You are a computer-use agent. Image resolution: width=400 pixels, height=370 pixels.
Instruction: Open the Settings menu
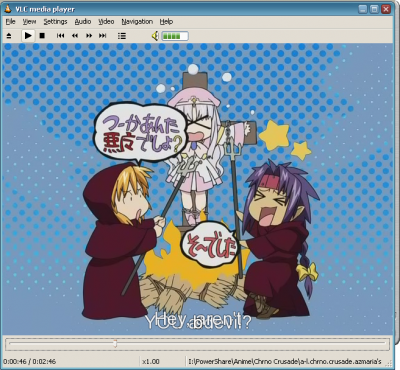(55, 22)
